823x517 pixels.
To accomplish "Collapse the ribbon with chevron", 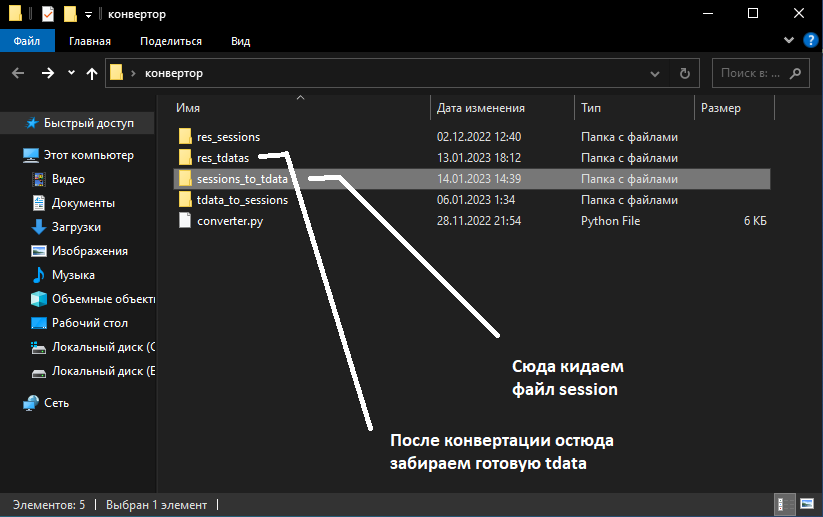I will [x=791, y=40].
